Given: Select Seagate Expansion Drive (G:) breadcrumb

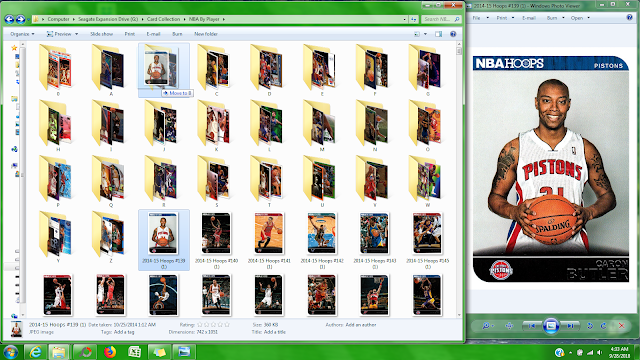Looking at the screenshot, I should 108,19.
